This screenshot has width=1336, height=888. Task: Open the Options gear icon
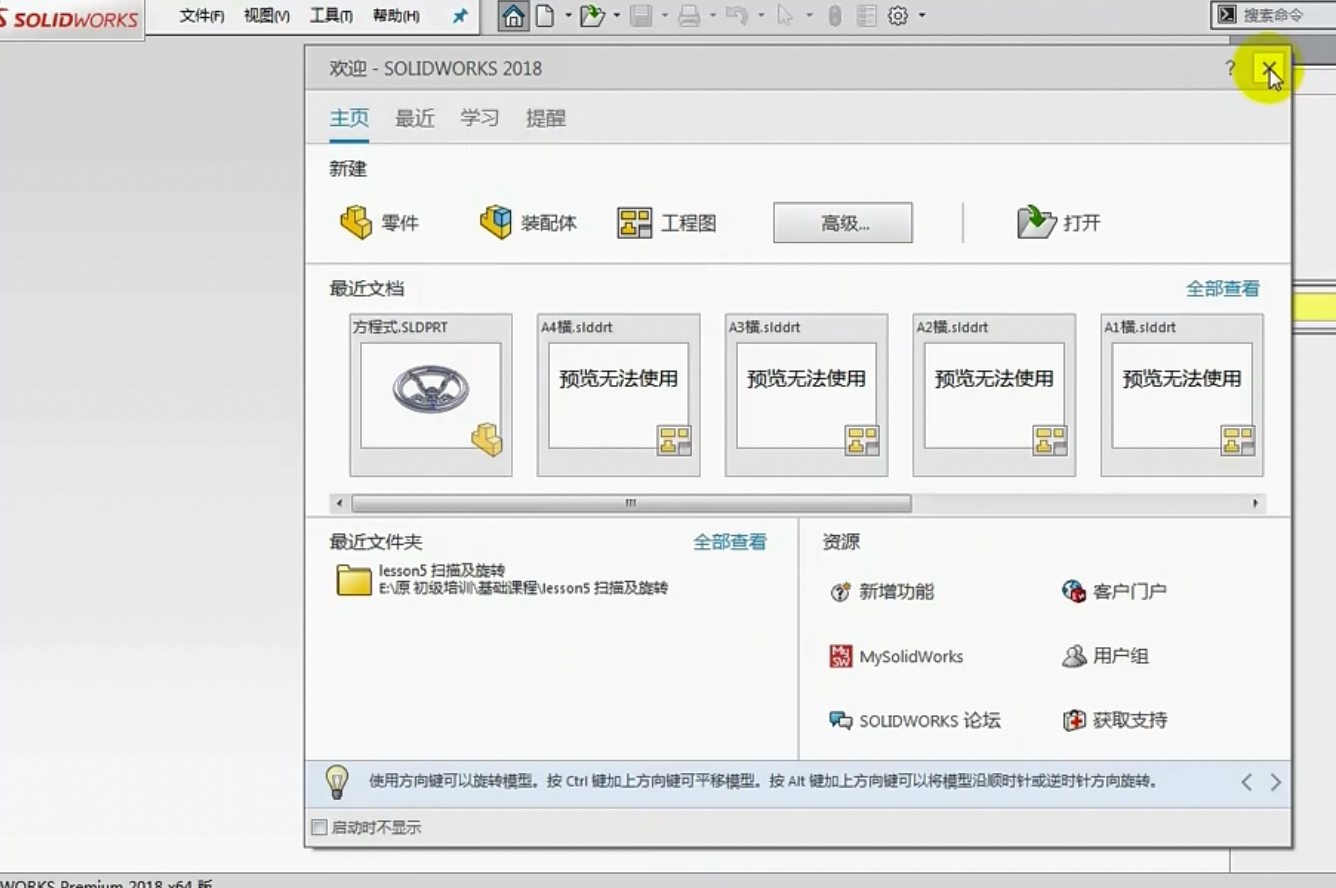coord(898,16)
